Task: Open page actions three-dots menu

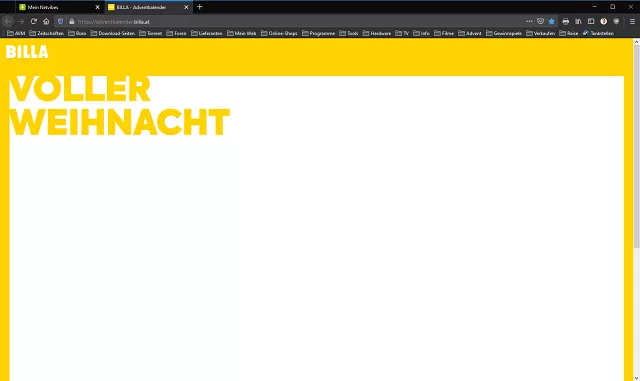Action: (529, 21)
